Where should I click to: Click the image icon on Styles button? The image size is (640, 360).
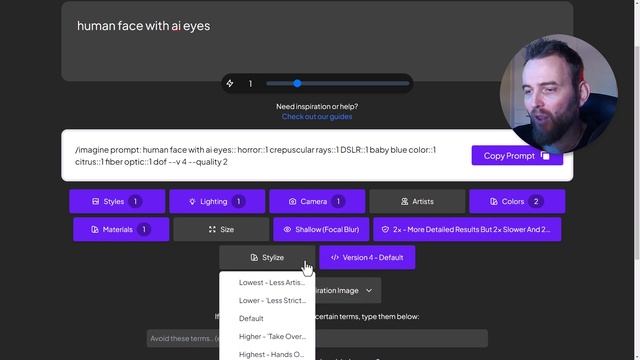pos(96,201)
